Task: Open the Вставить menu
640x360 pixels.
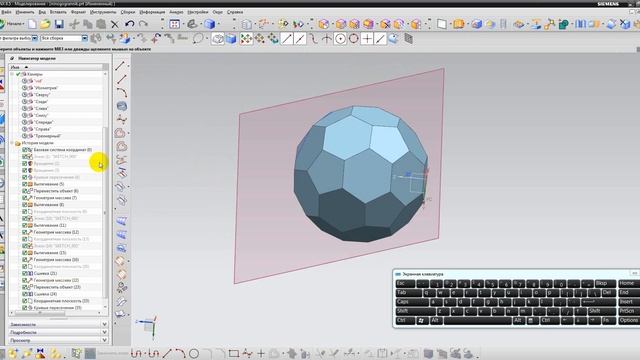Action: pos(58,12)
